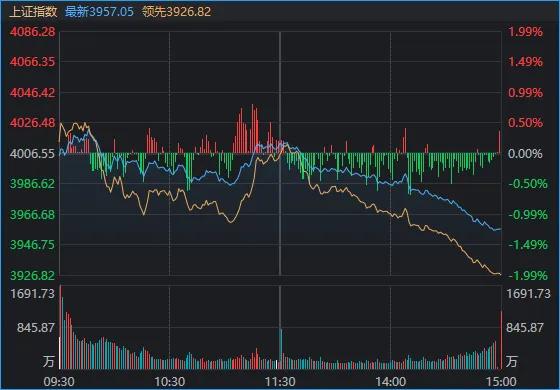Click the right 1691.73 volume label
The height and width of the screenshot is (390, 560).
(529, 294)
